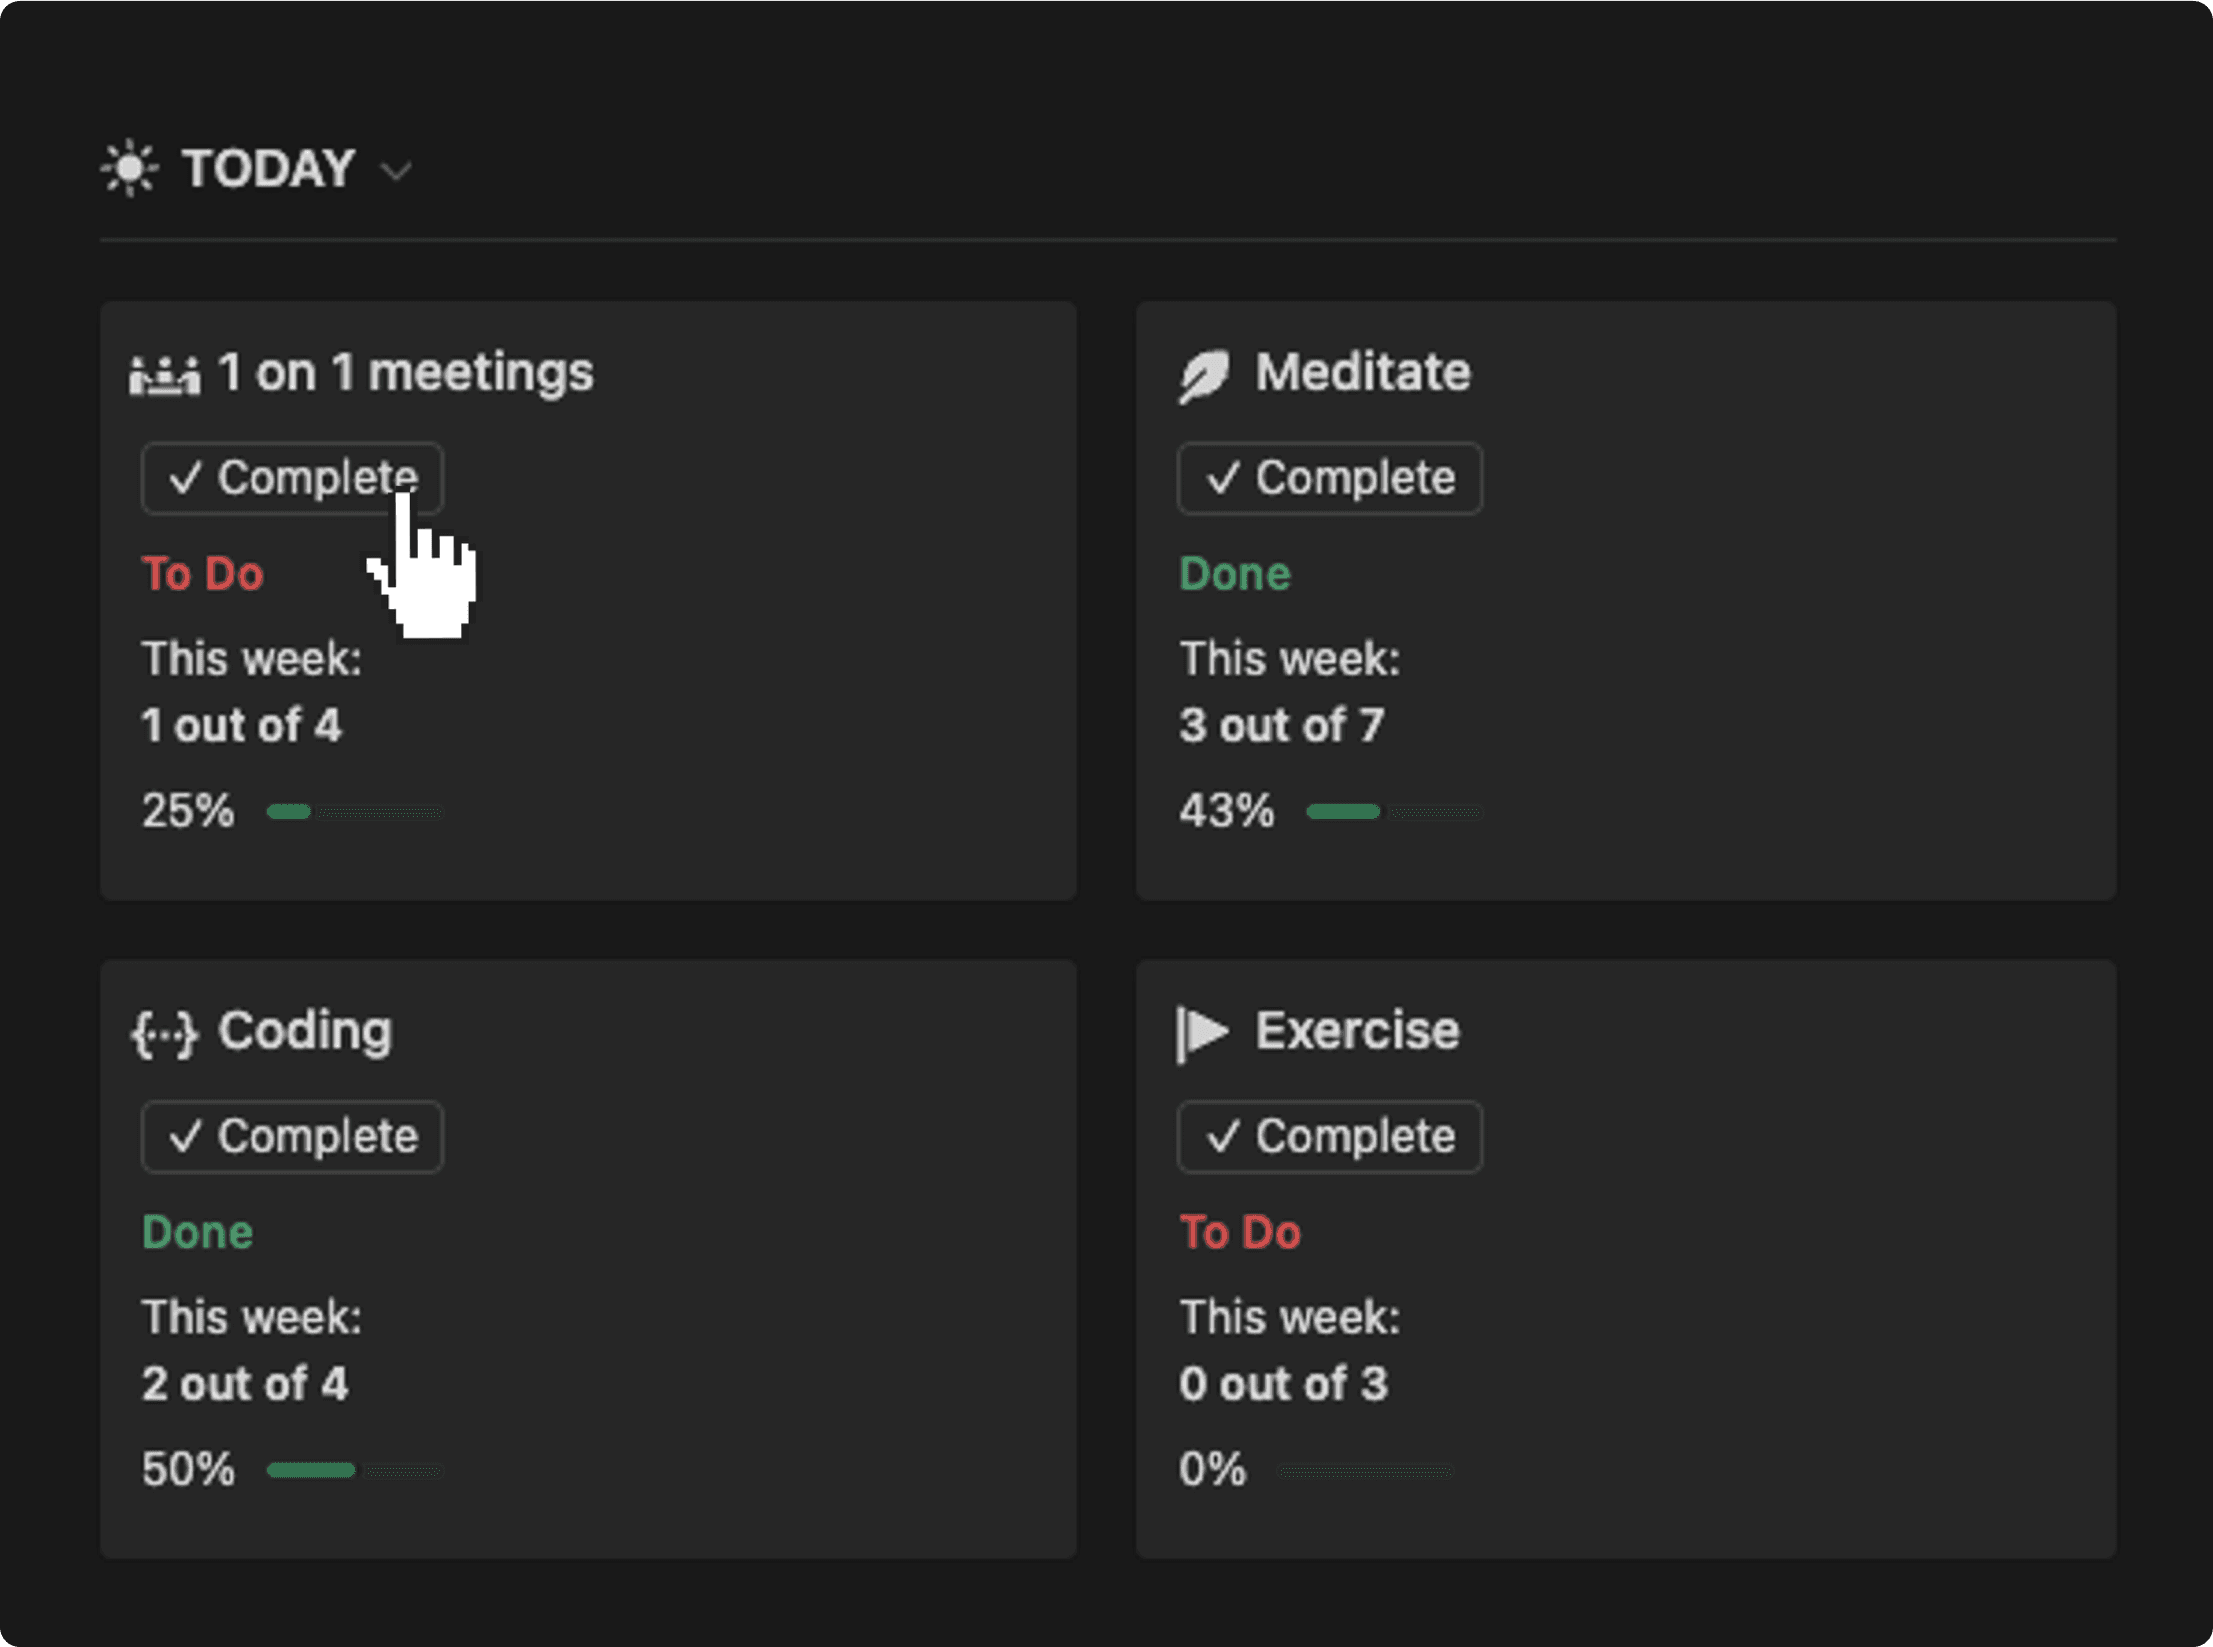Mark Exercise habit Complete

pos(1329,1136)
